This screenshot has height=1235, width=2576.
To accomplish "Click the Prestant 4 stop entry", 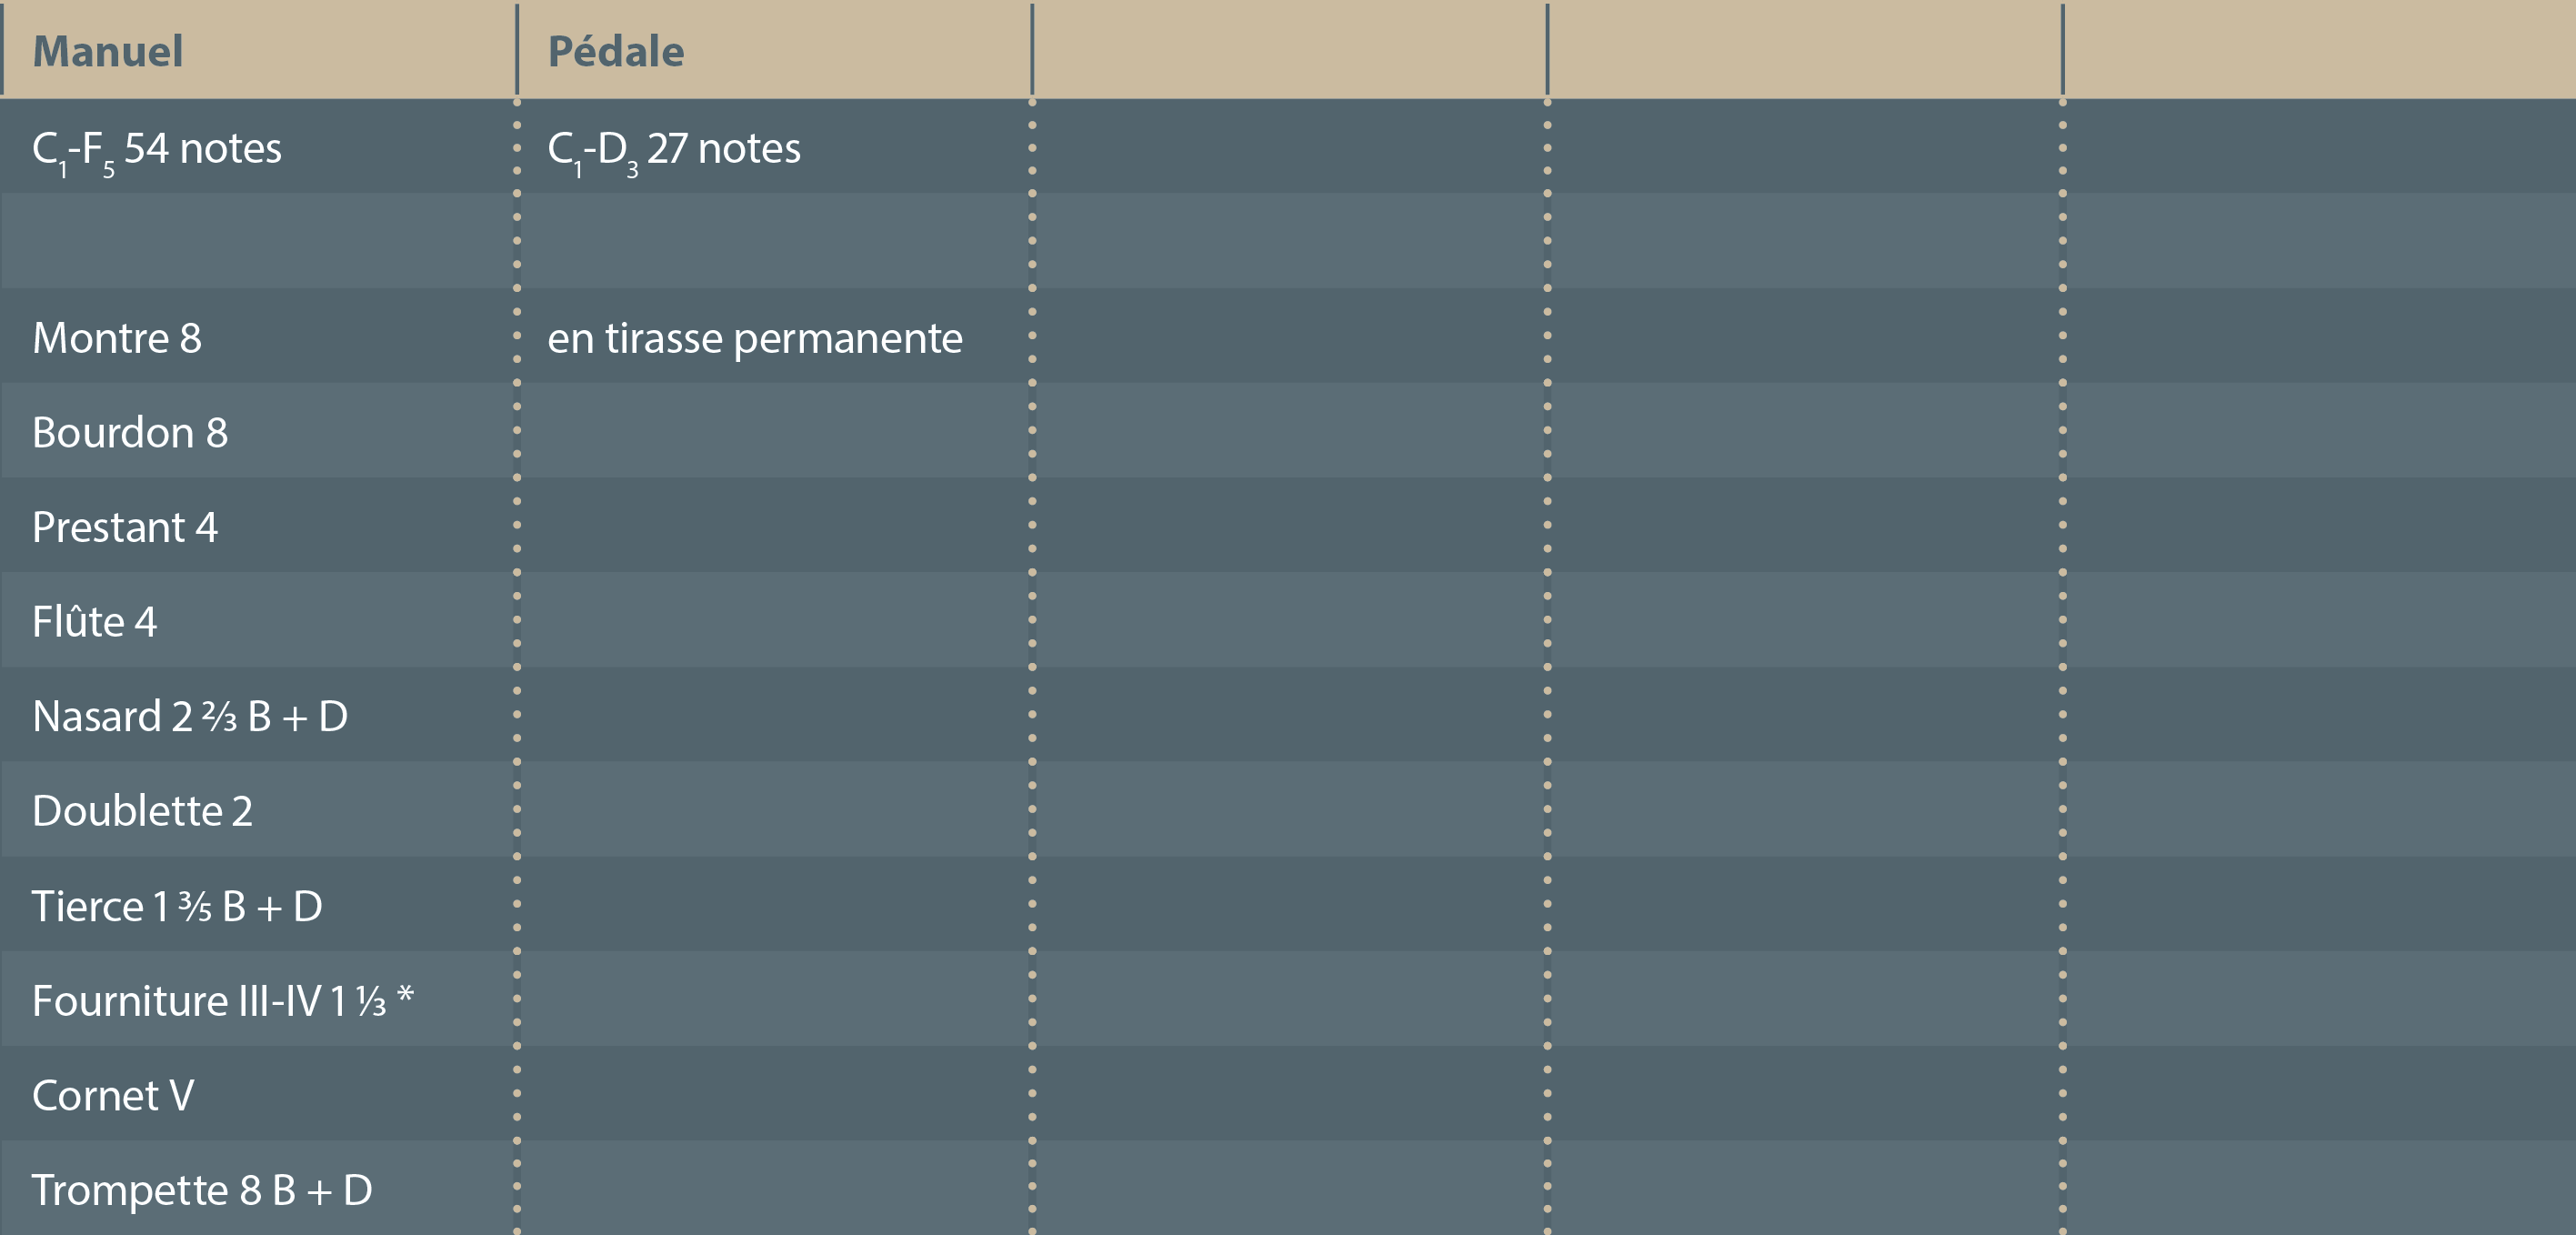I will coord(125,527).
